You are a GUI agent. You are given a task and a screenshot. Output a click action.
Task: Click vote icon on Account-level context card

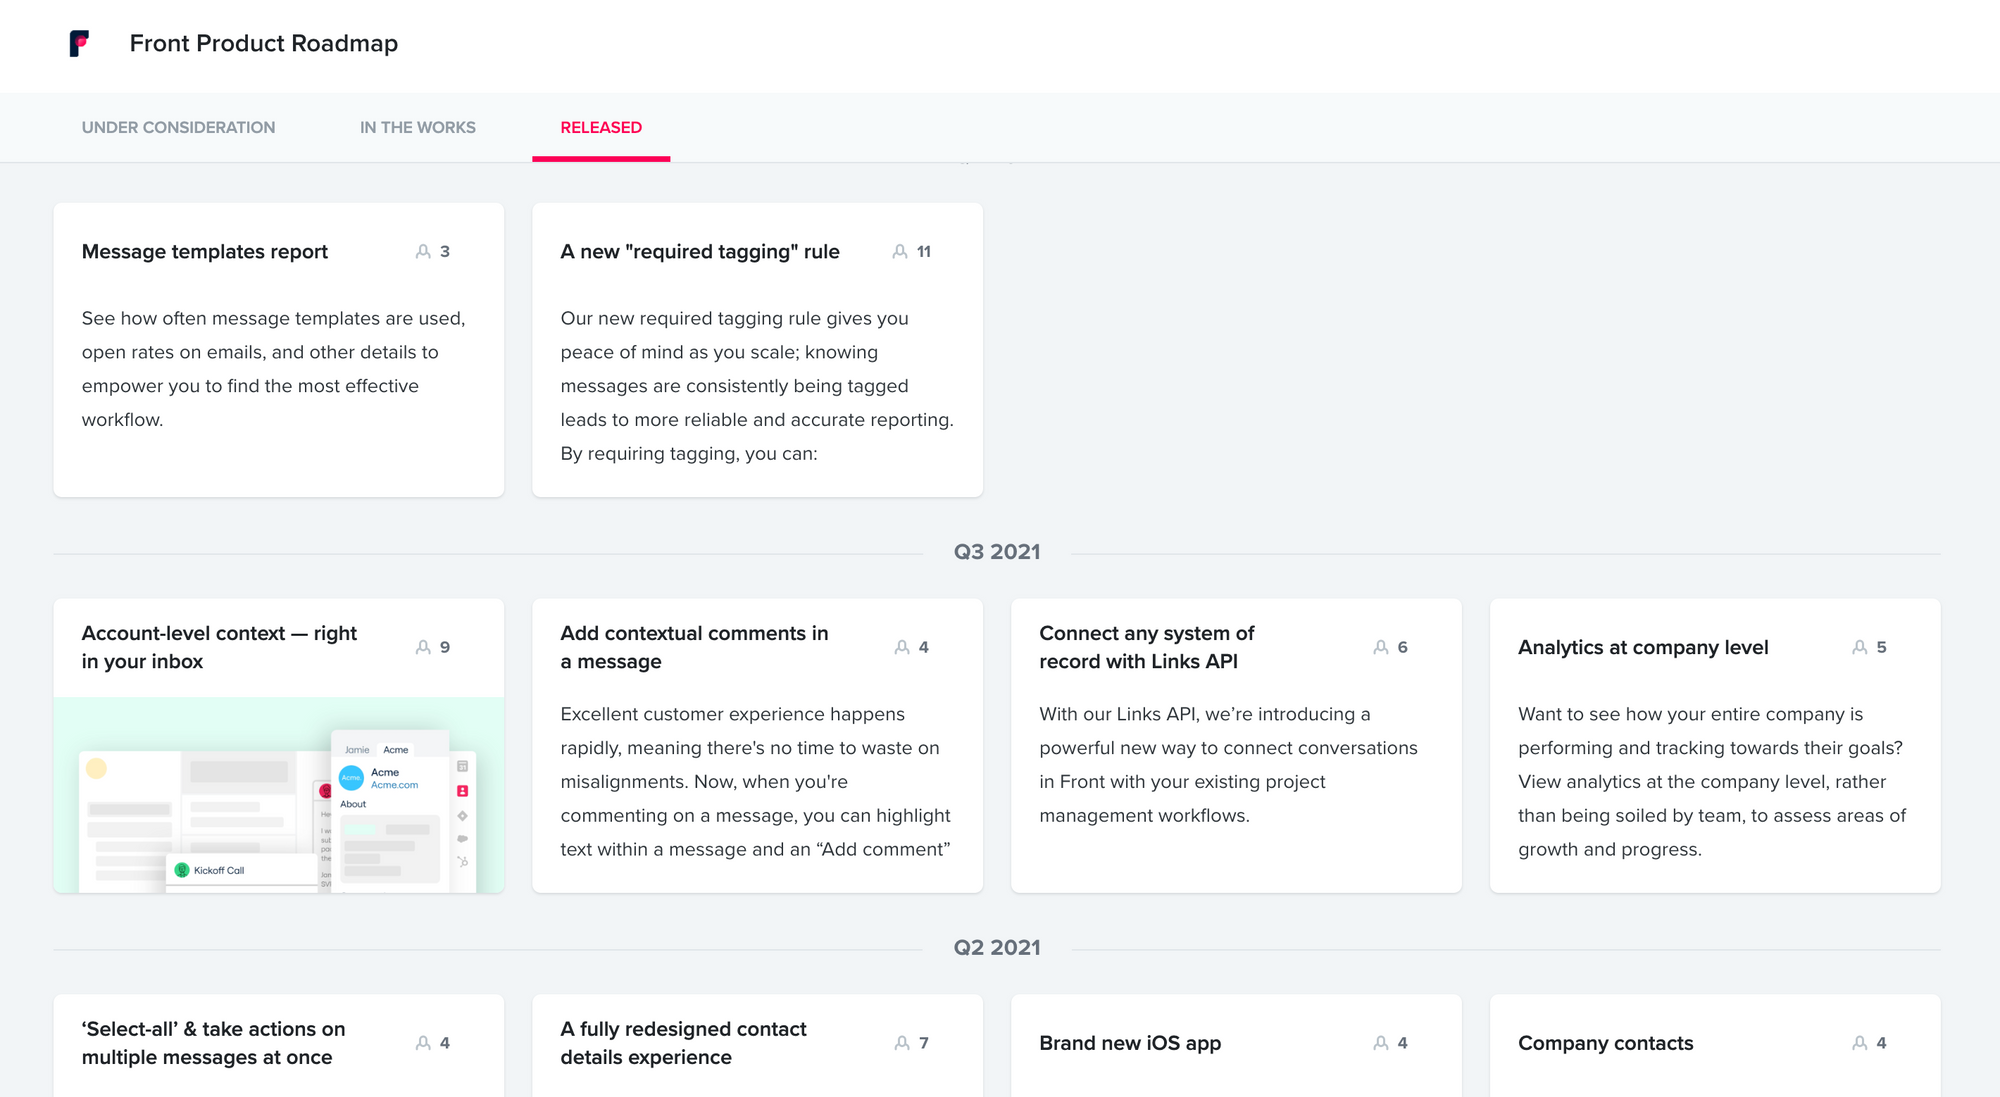point(423,647)
